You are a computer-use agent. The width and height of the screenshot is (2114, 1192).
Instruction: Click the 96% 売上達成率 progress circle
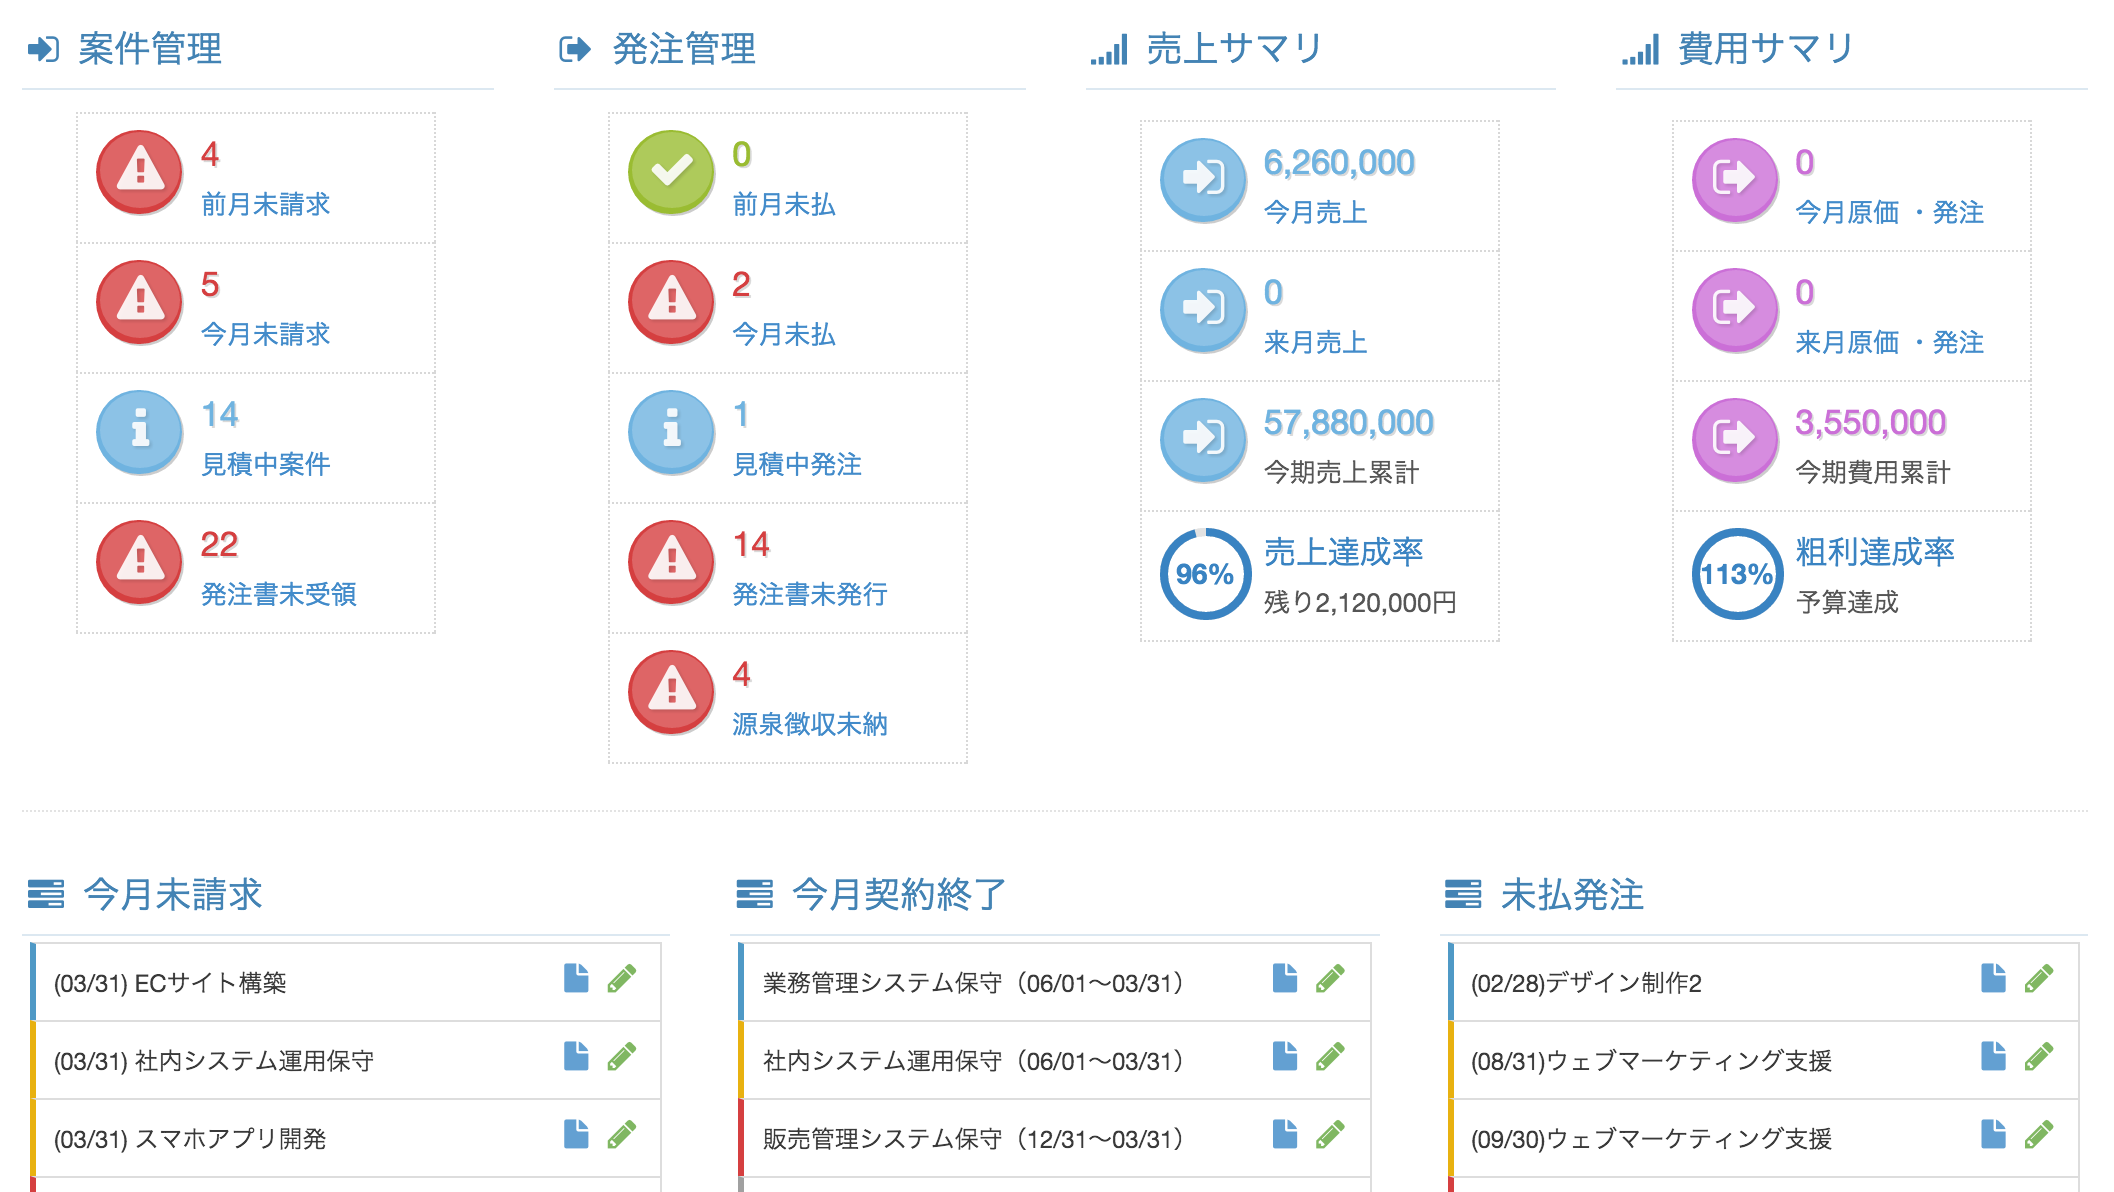click(1204, 574)
